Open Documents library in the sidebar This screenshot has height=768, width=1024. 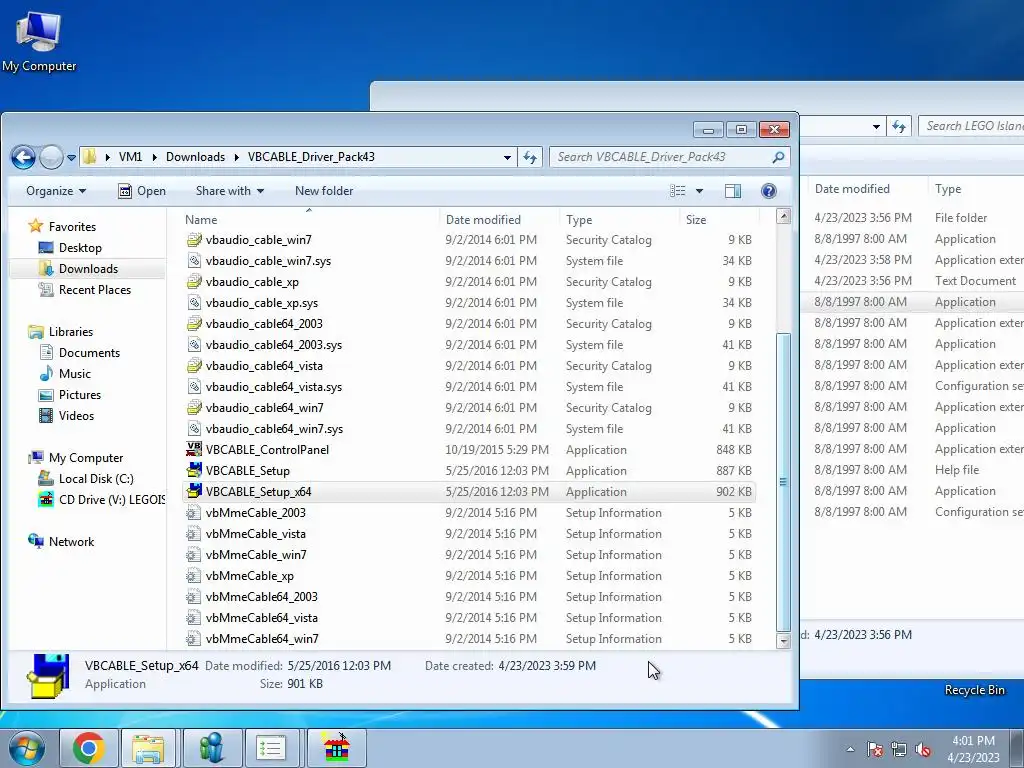[89, 353]
